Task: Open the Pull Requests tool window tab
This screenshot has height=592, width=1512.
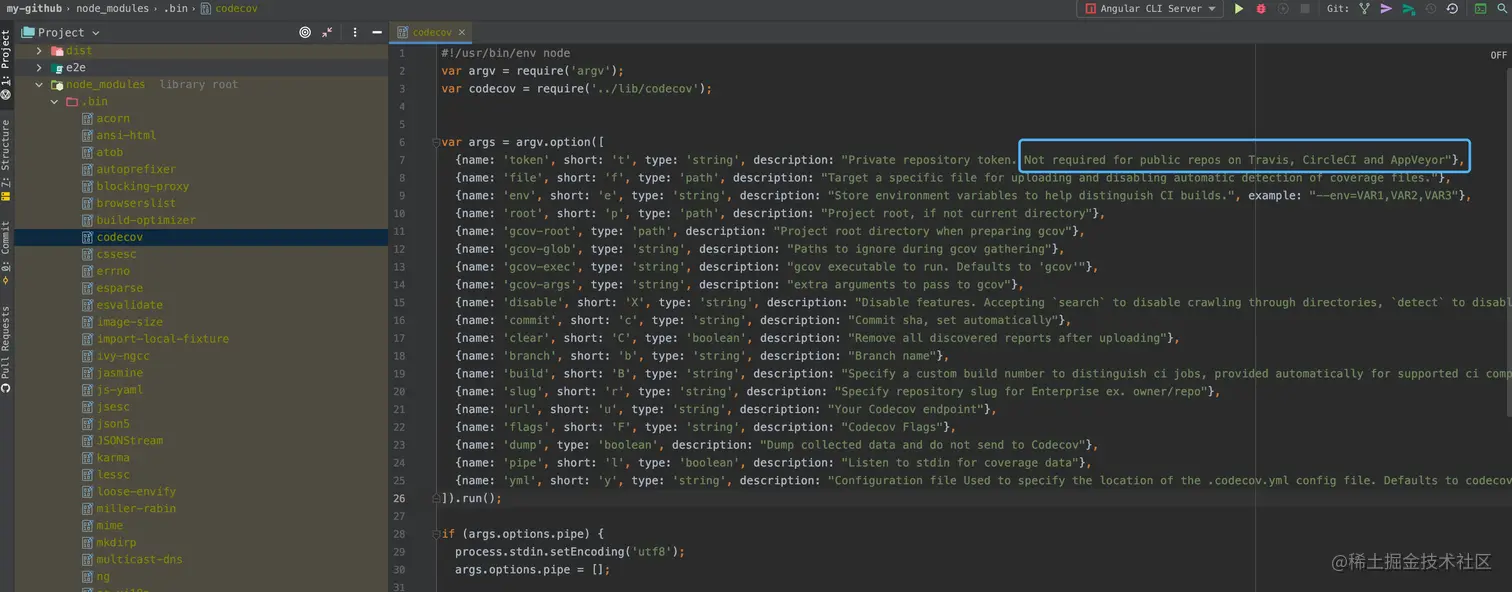Action: pos(6,349)
